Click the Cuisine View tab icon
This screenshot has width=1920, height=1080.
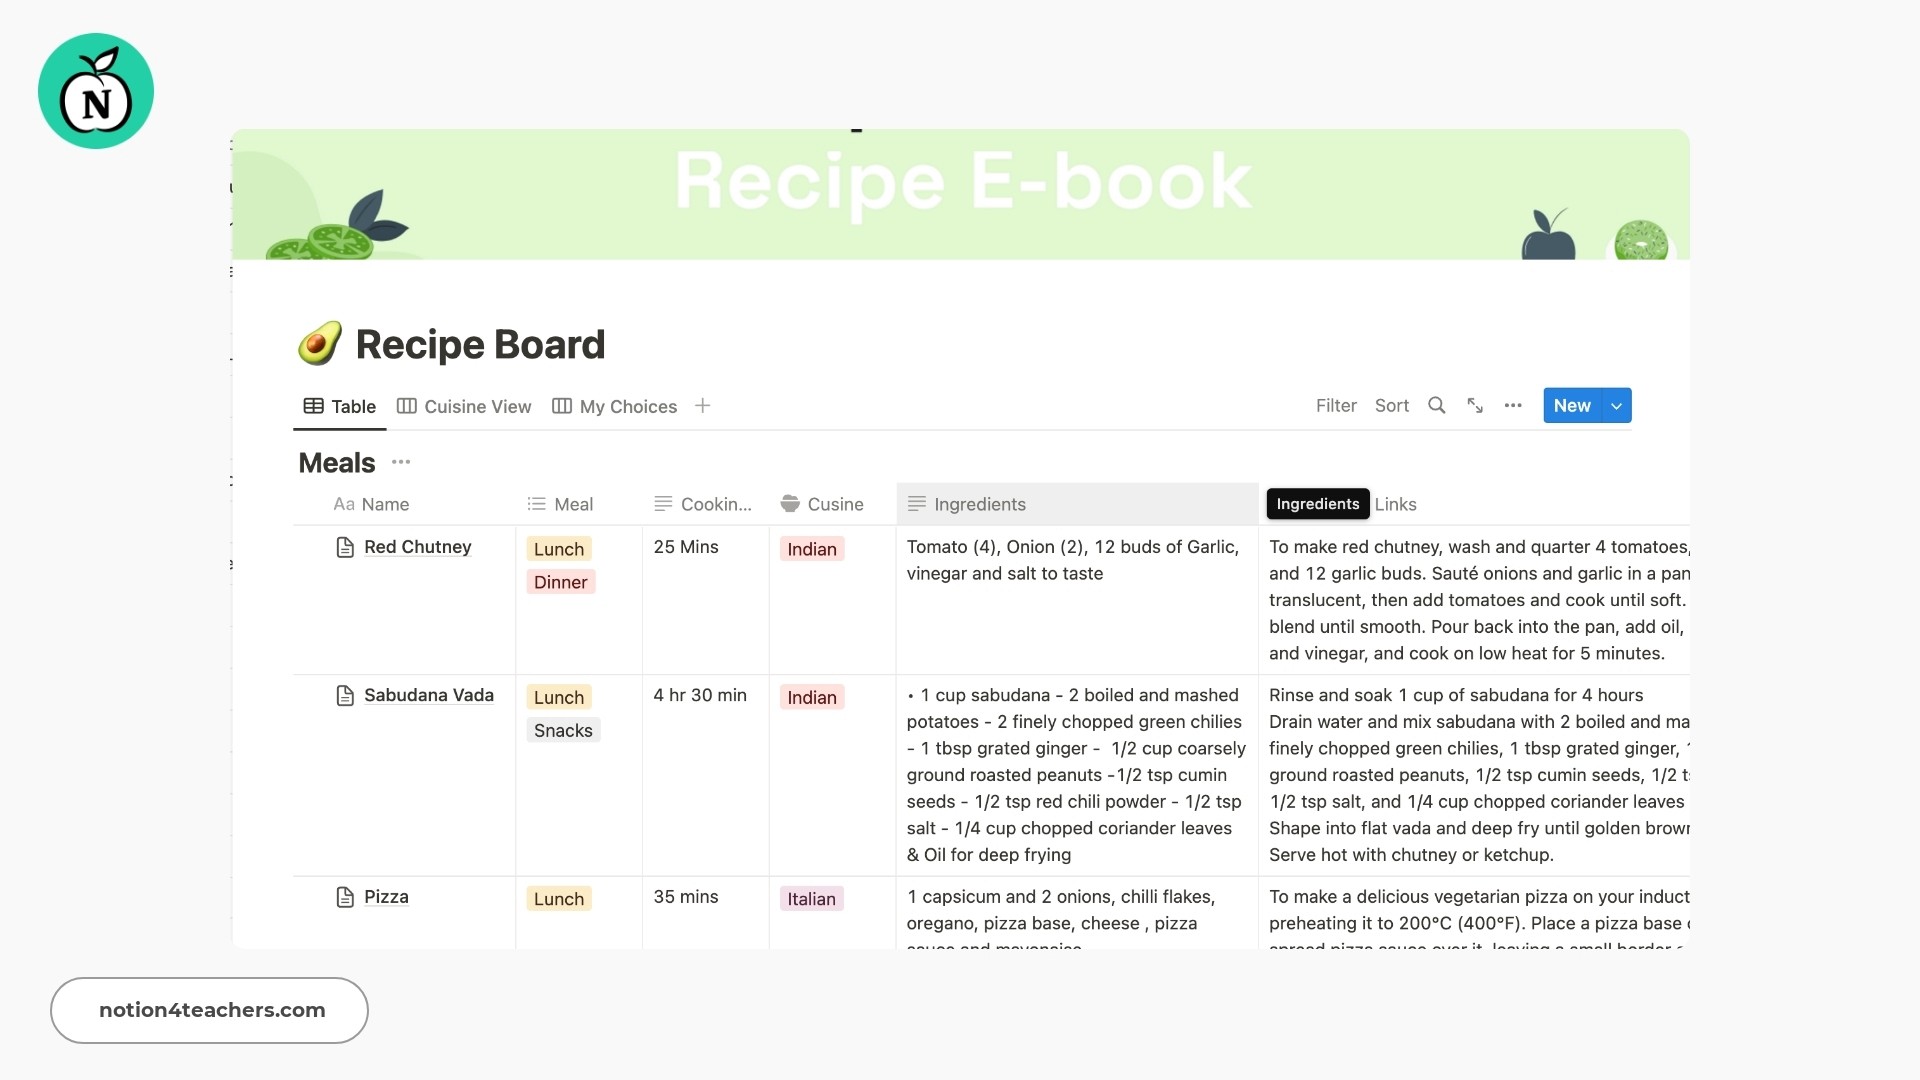pos(406,406)
